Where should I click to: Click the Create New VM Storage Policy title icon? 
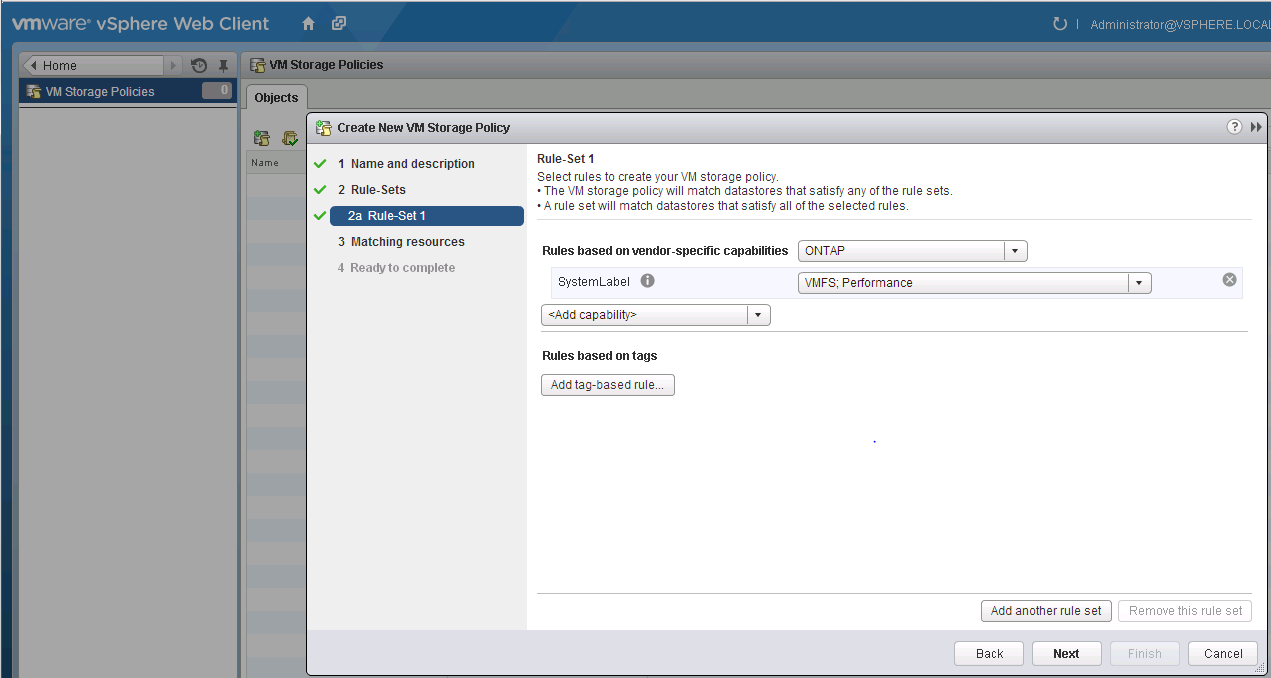click(x=323, y=127)
